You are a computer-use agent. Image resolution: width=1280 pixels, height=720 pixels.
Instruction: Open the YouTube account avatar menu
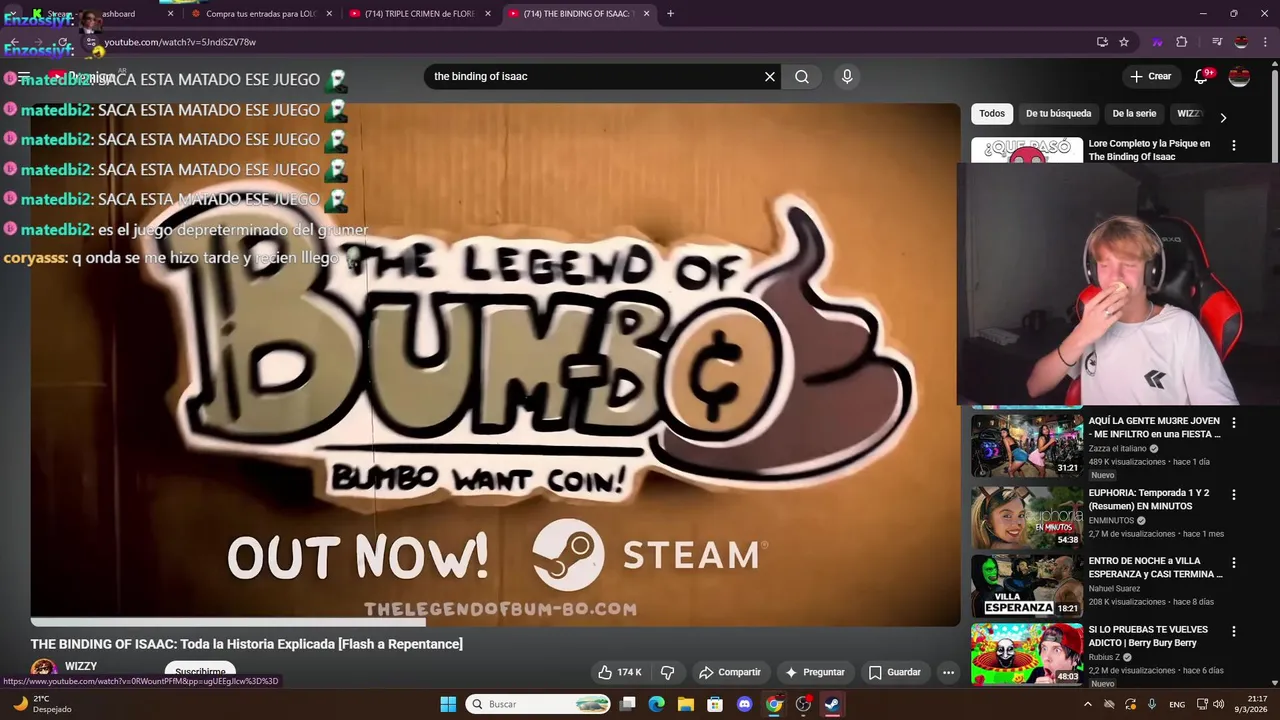(x=1239, y=77)
